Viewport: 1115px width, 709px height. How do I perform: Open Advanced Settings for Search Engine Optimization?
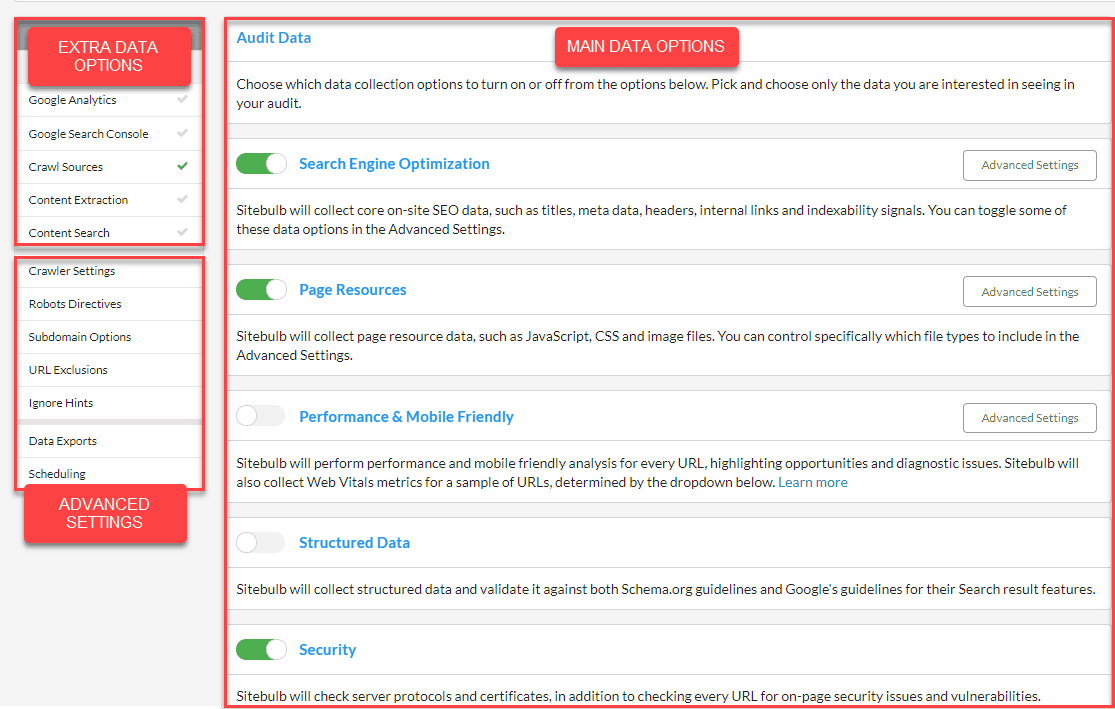click(1030, 165)
